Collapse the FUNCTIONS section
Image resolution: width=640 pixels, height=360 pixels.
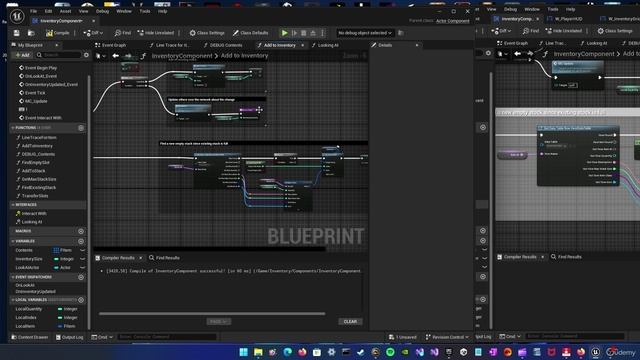point(13,128)
